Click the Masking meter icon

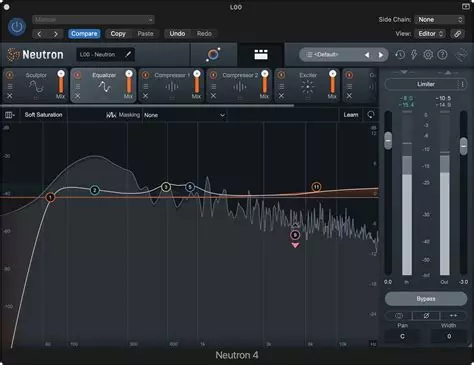(111, 115)
